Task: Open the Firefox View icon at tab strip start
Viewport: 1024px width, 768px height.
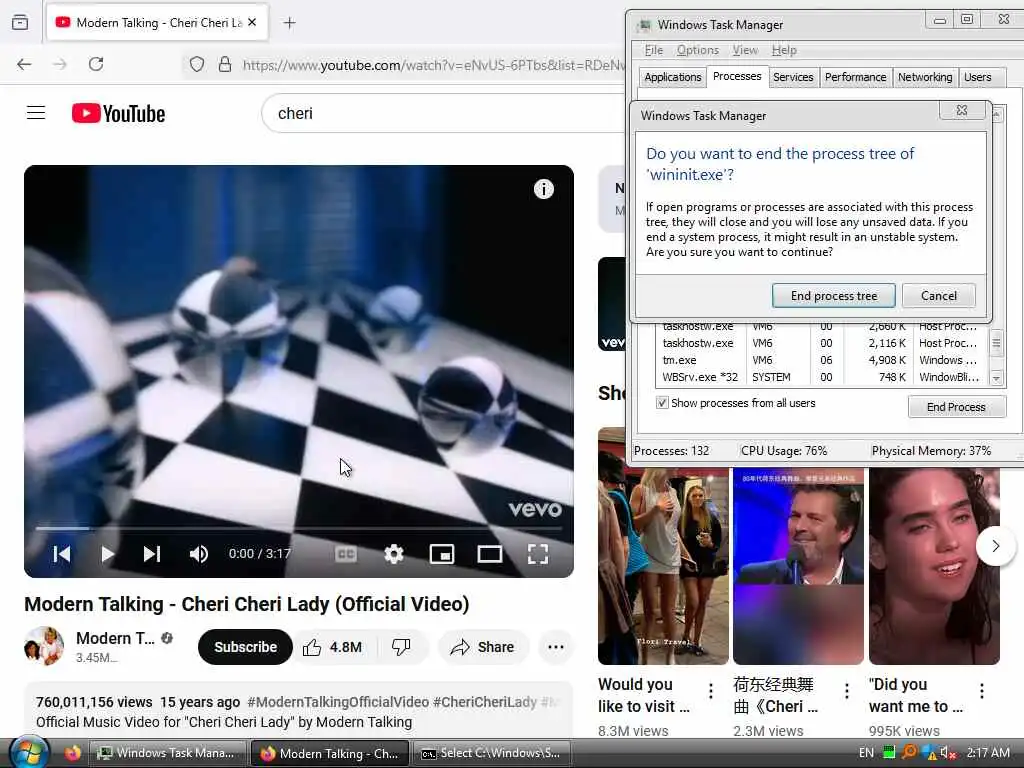Action: pos(20,23)
